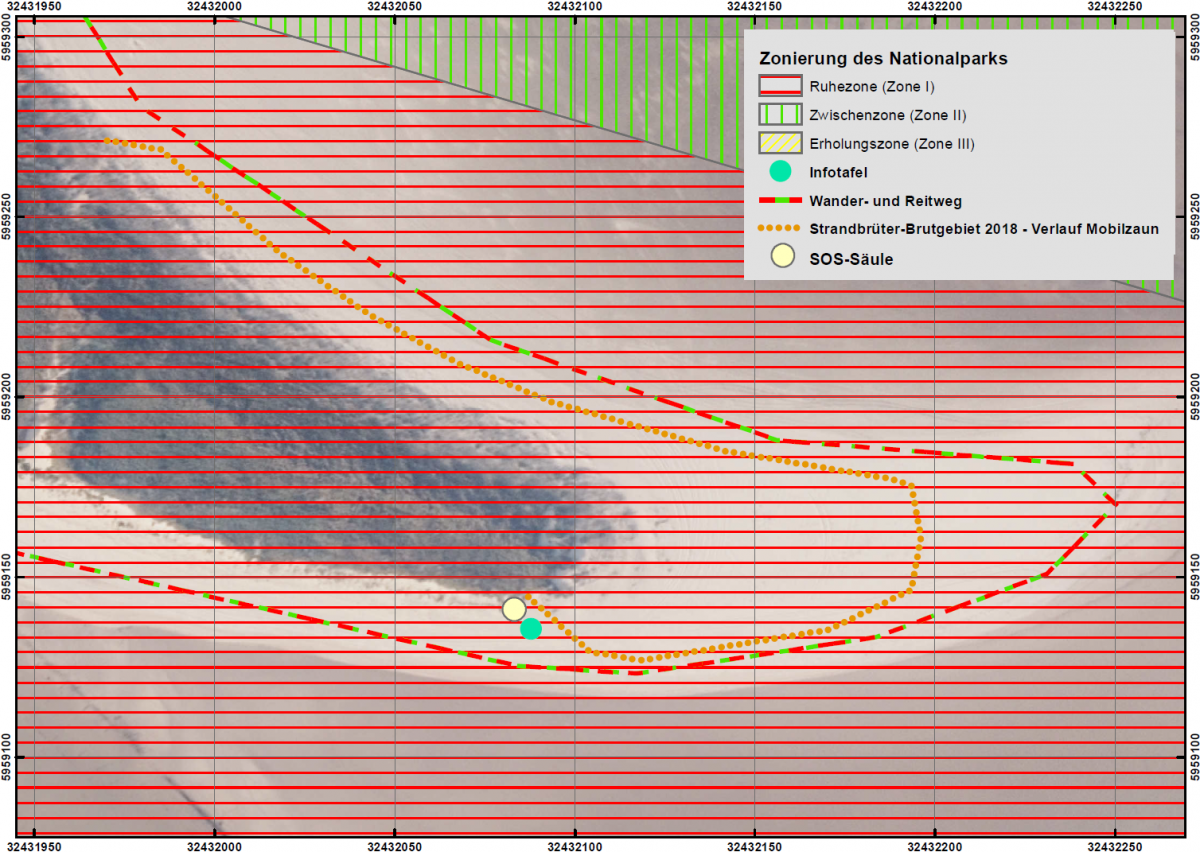Image resolution: width=1200 pixels, height=852 pixels.
Task: Click the 'Erholungszone (Zone III)' legend label
Action: 892,144
